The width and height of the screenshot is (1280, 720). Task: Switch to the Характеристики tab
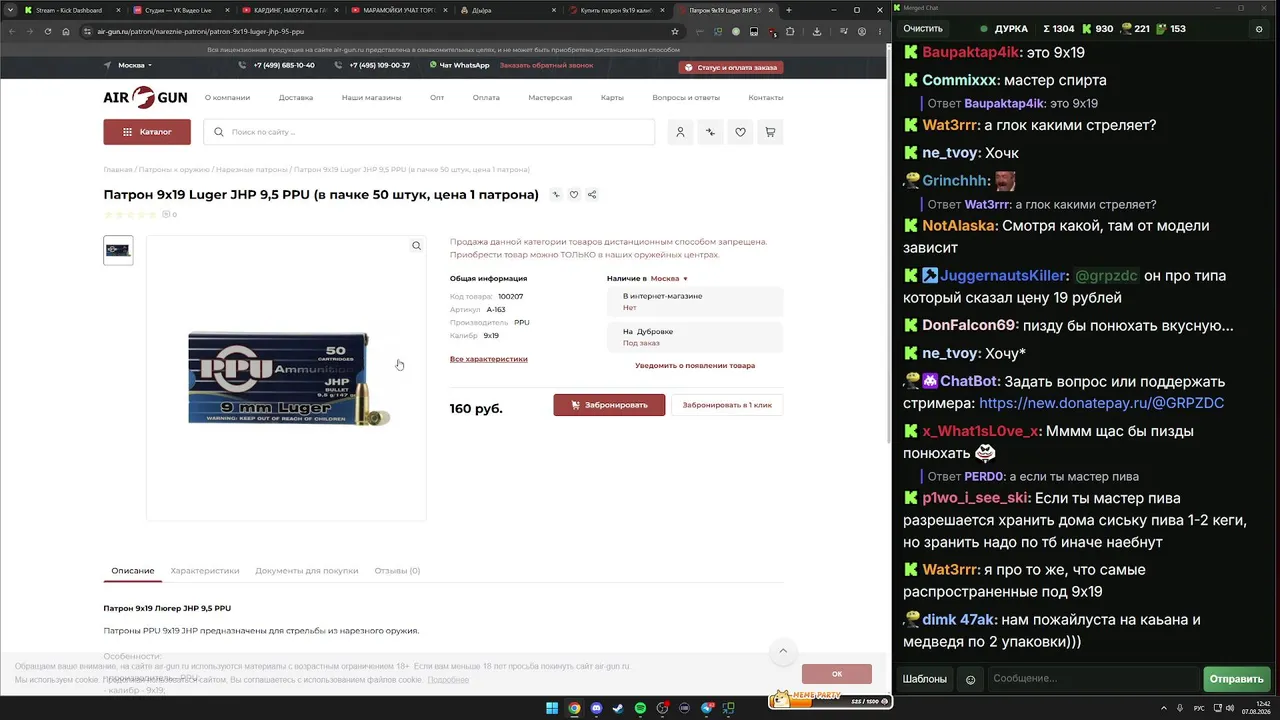point(205,571)
